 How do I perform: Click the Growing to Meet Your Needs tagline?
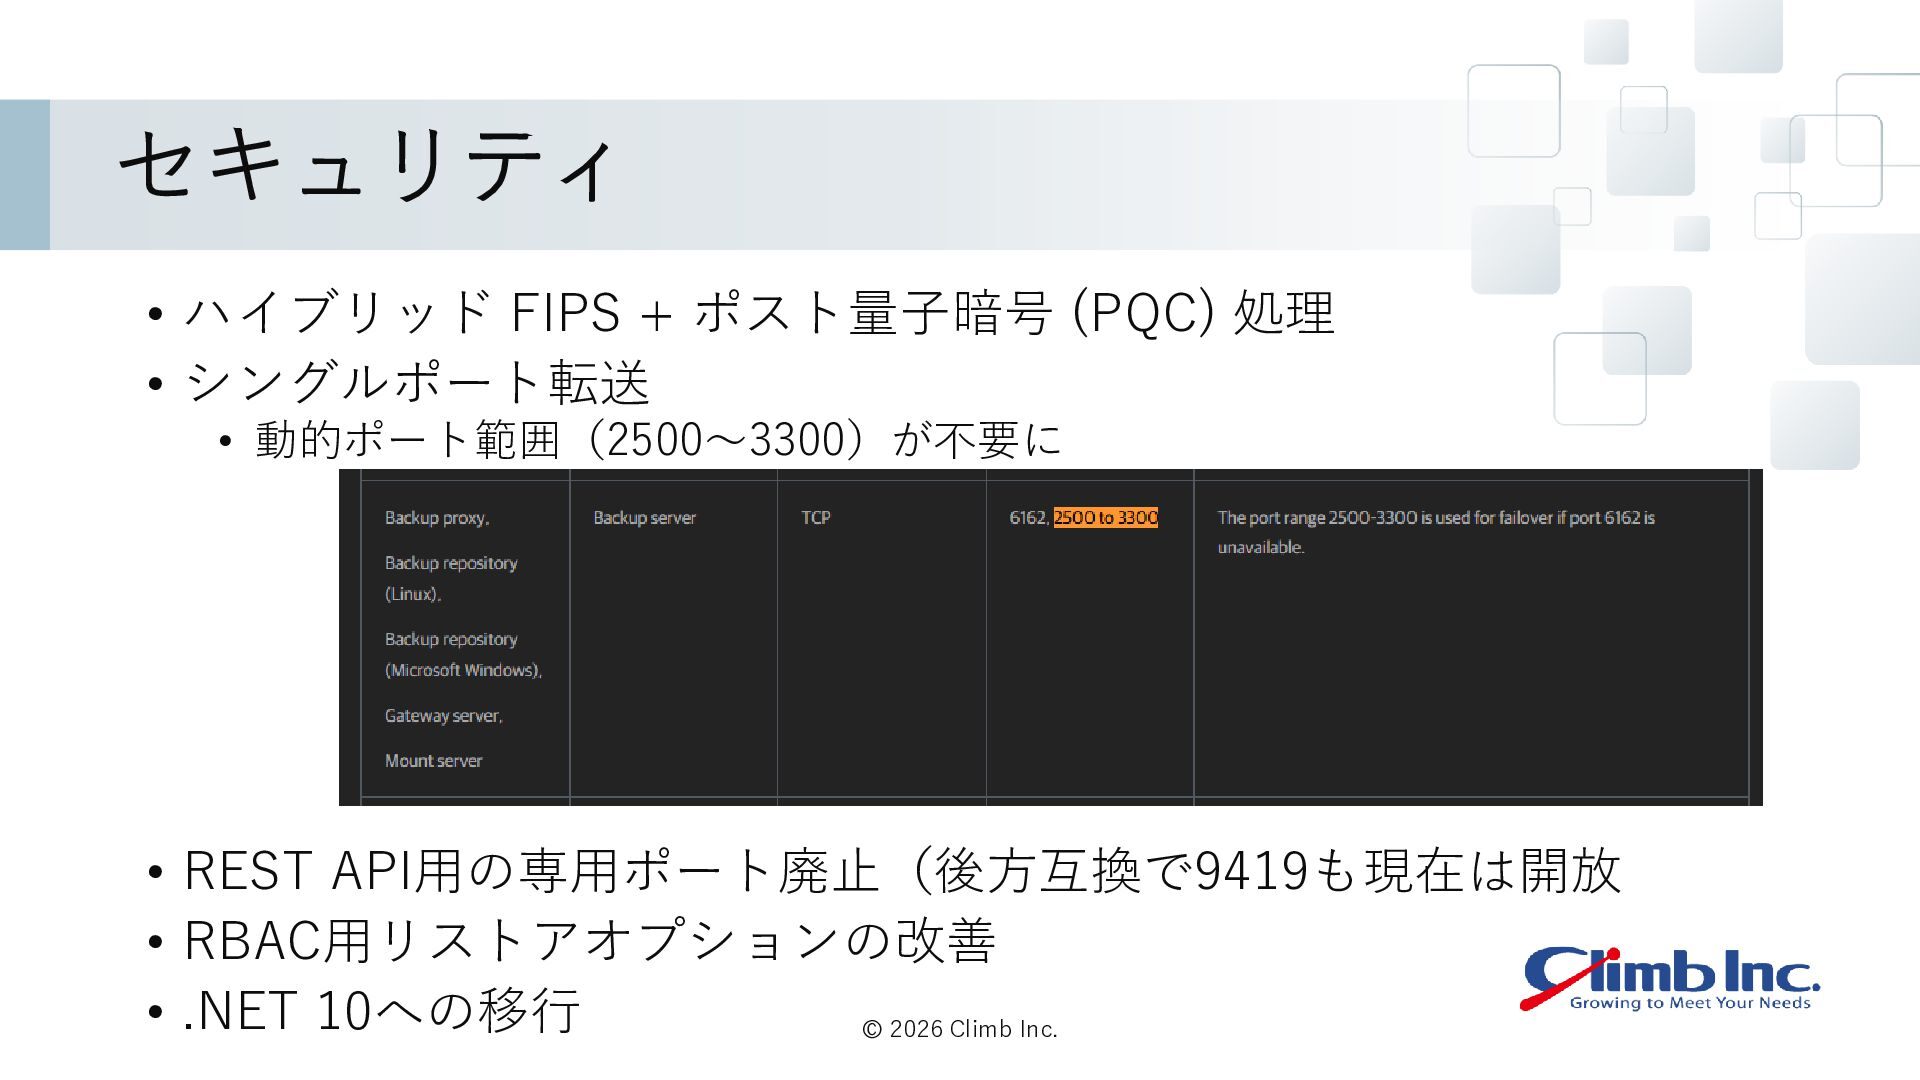coord(1690,1003)
